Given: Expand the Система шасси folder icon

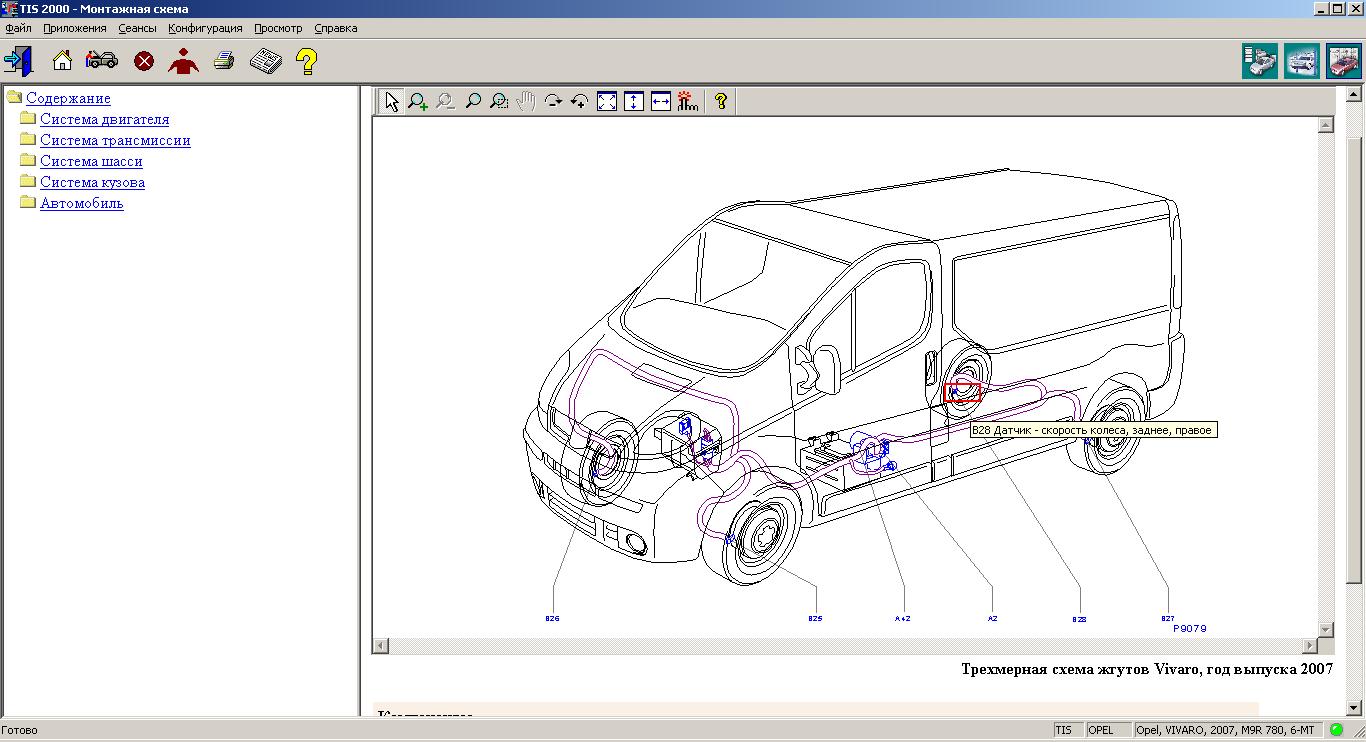Looking at the screenshot, I should click(x=28, y=160).
